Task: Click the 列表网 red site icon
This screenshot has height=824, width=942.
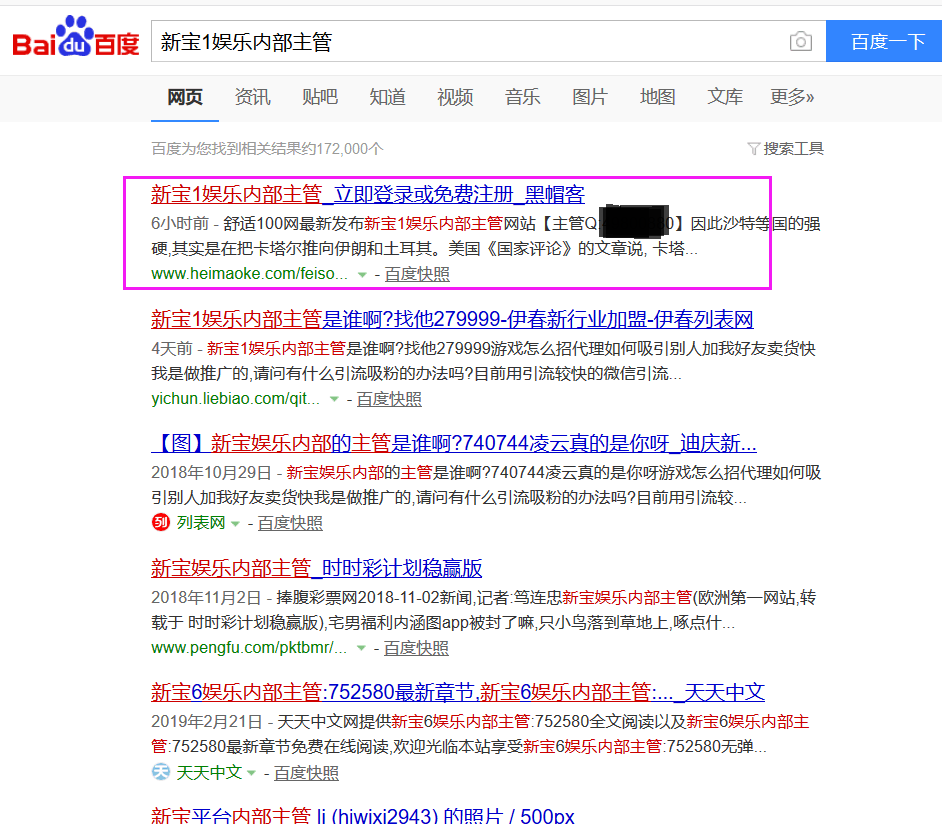Action: pos(160,523)
